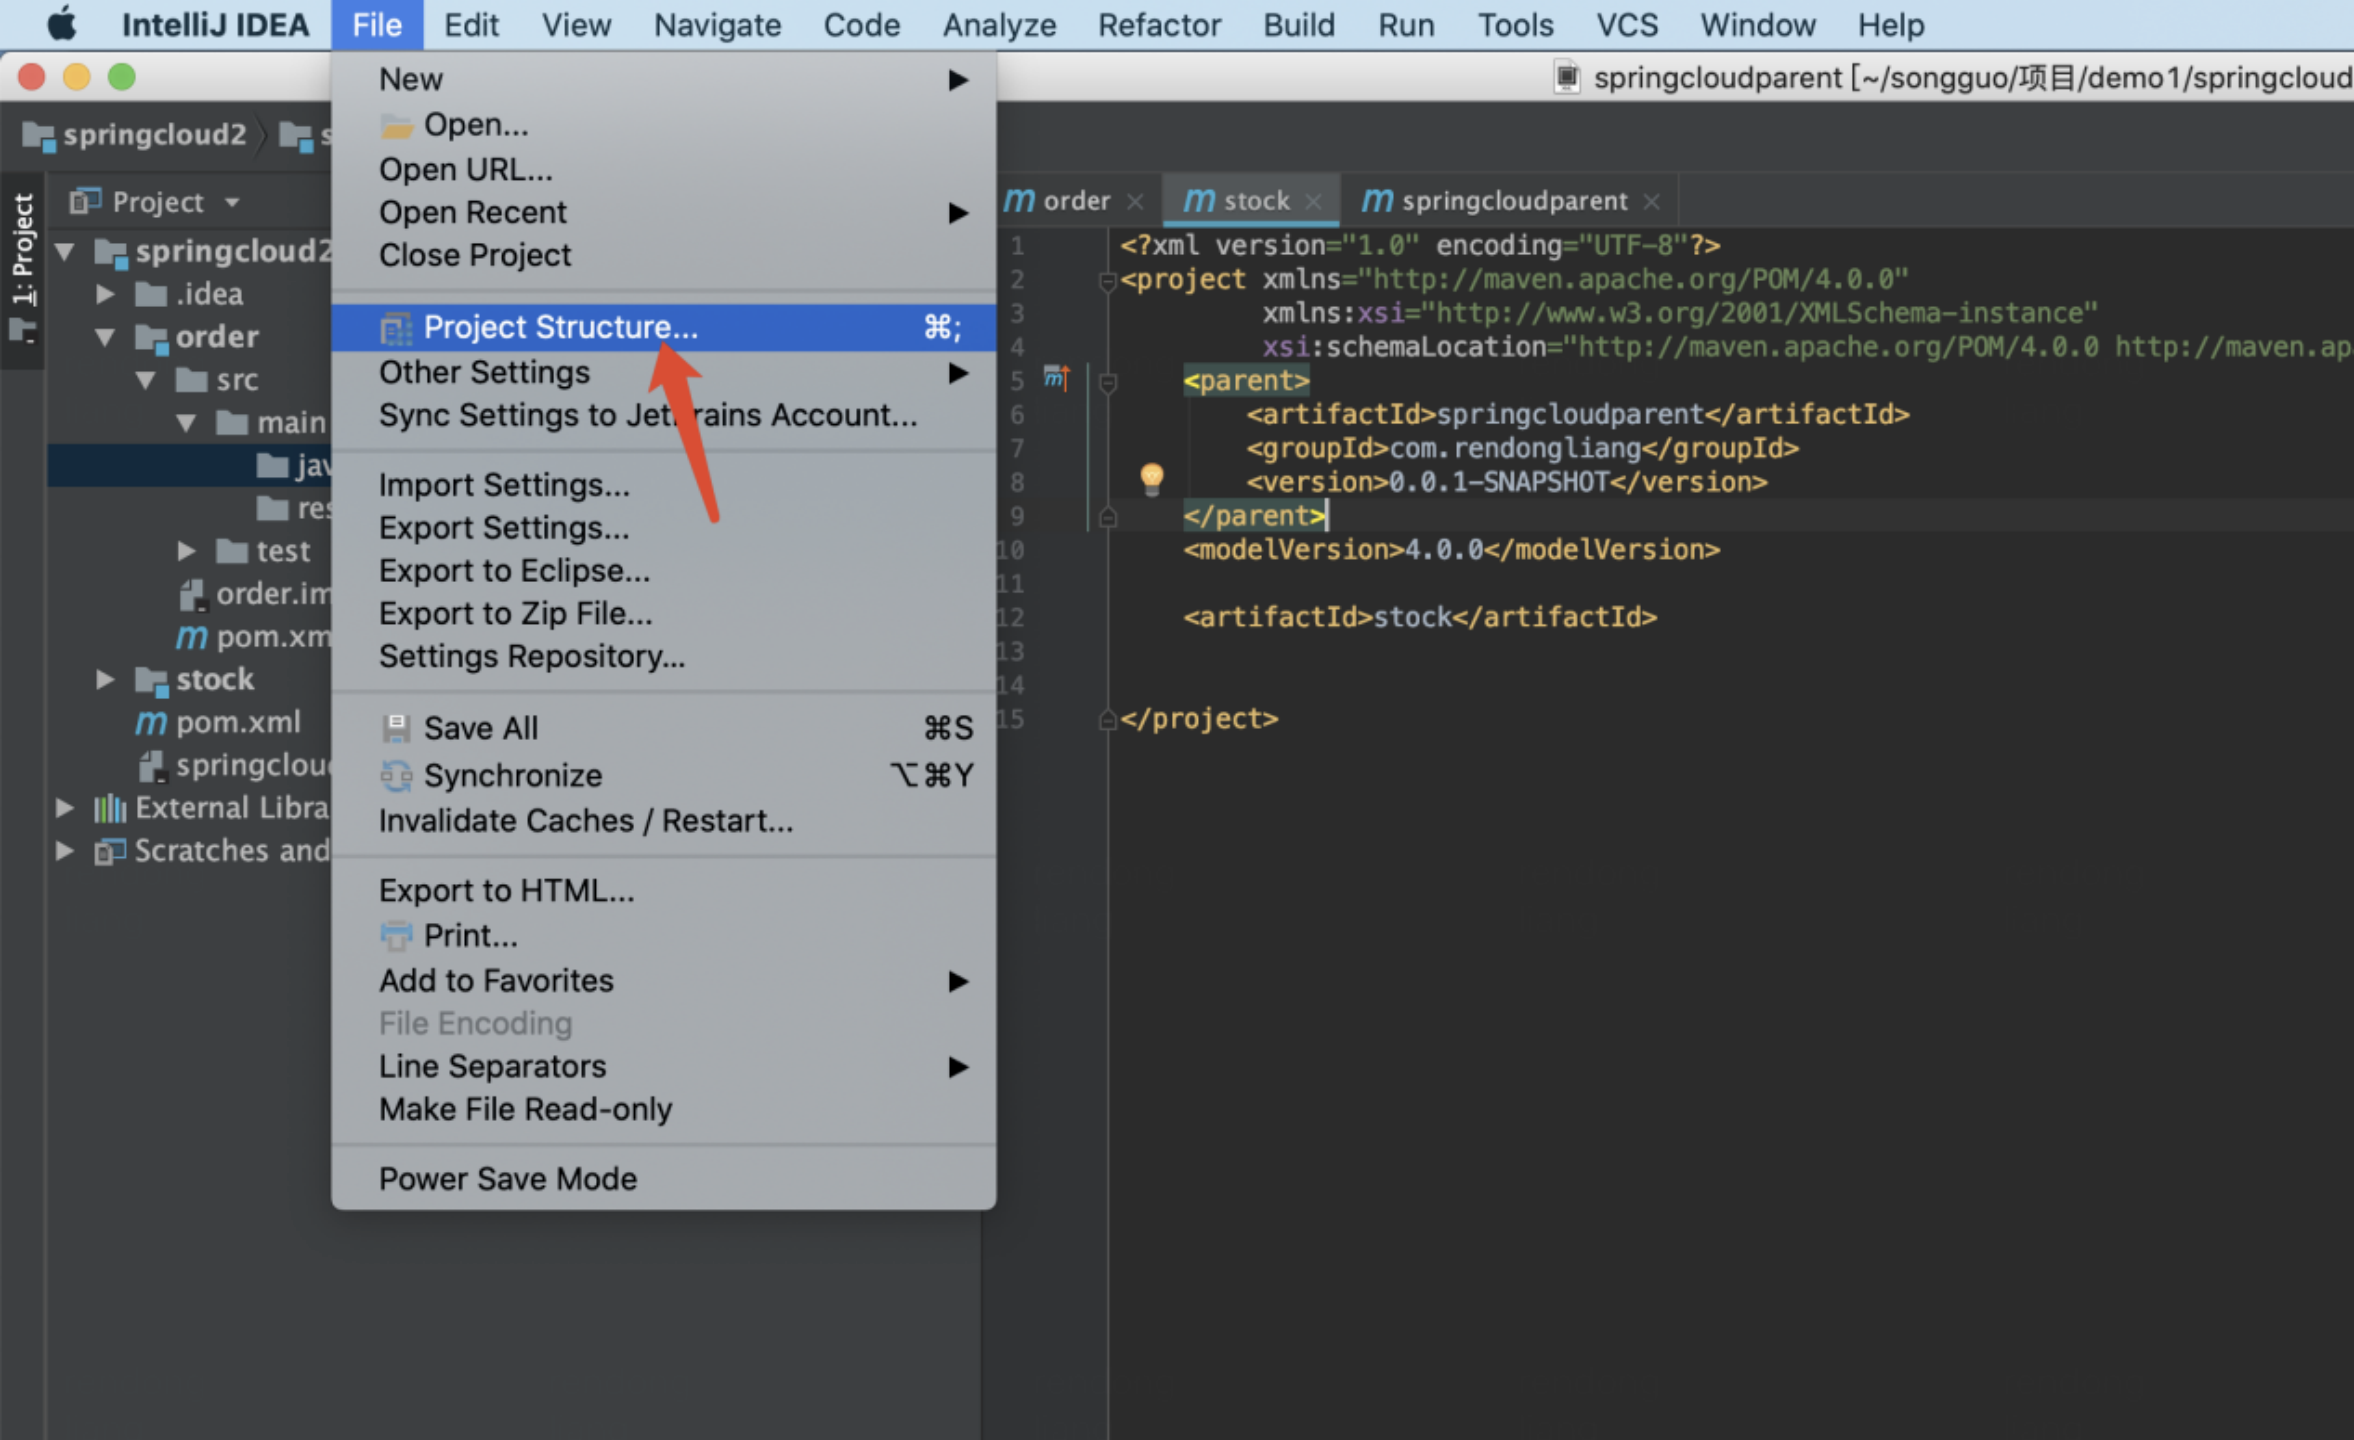Open the Refactor menu

click(x=1159, y=24)
